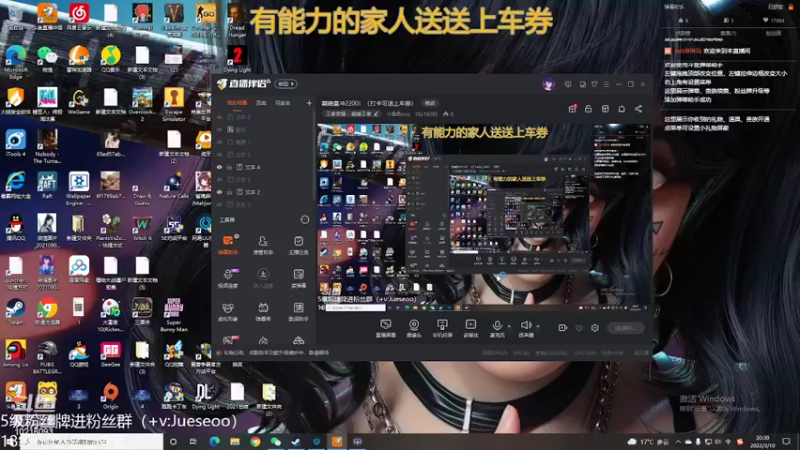The image size is (800, 450).
Task: Click the microphone icon in bottom bar
Action: click(497, 326)
